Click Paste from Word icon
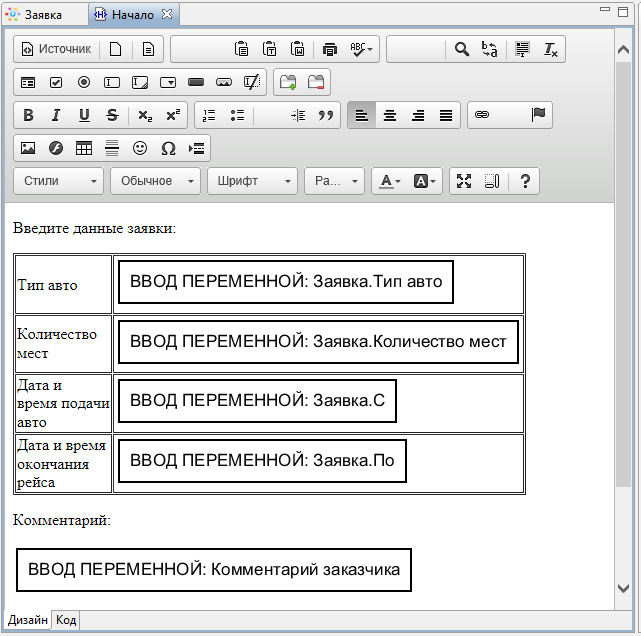 (298, 49)
